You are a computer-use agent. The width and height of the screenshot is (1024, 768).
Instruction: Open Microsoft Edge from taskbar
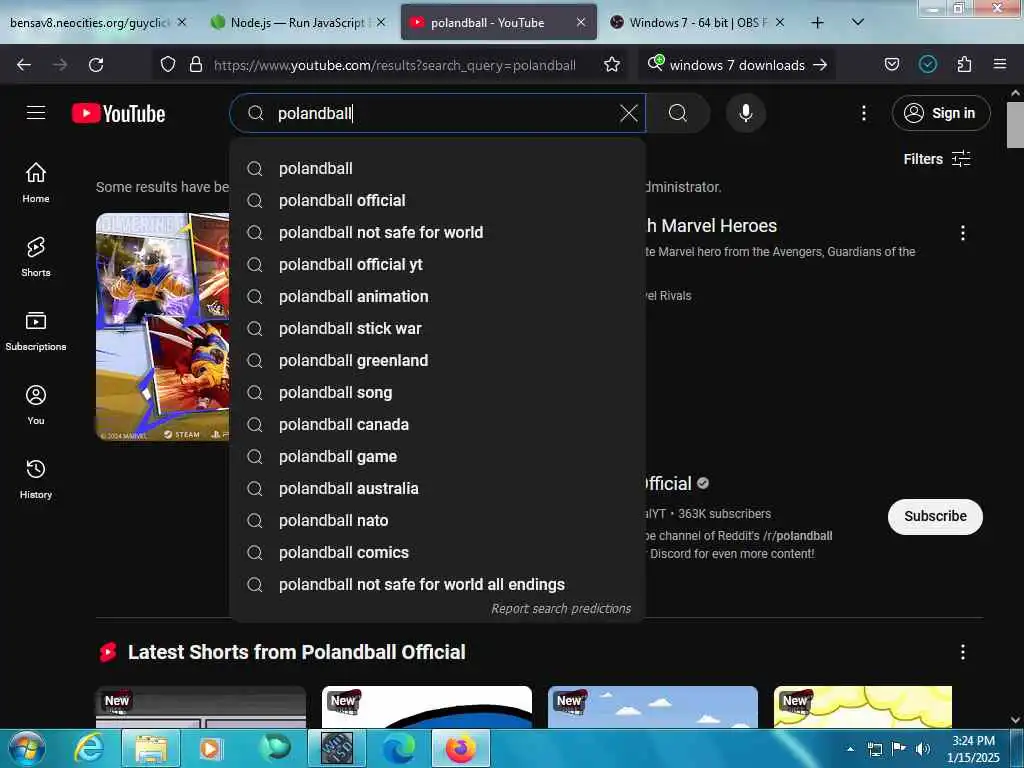[398, 748]
